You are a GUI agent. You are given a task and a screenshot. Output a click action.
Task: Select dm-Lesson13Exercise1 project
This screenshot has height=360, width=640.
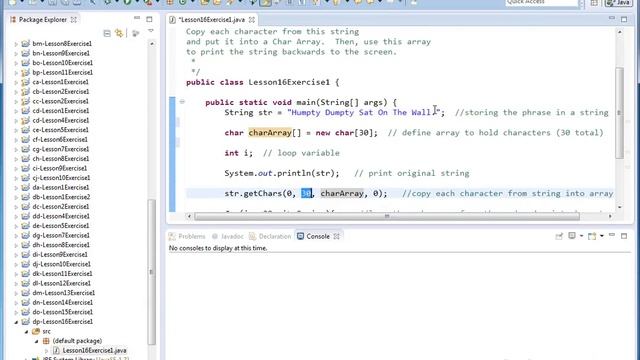click(63, 293)
